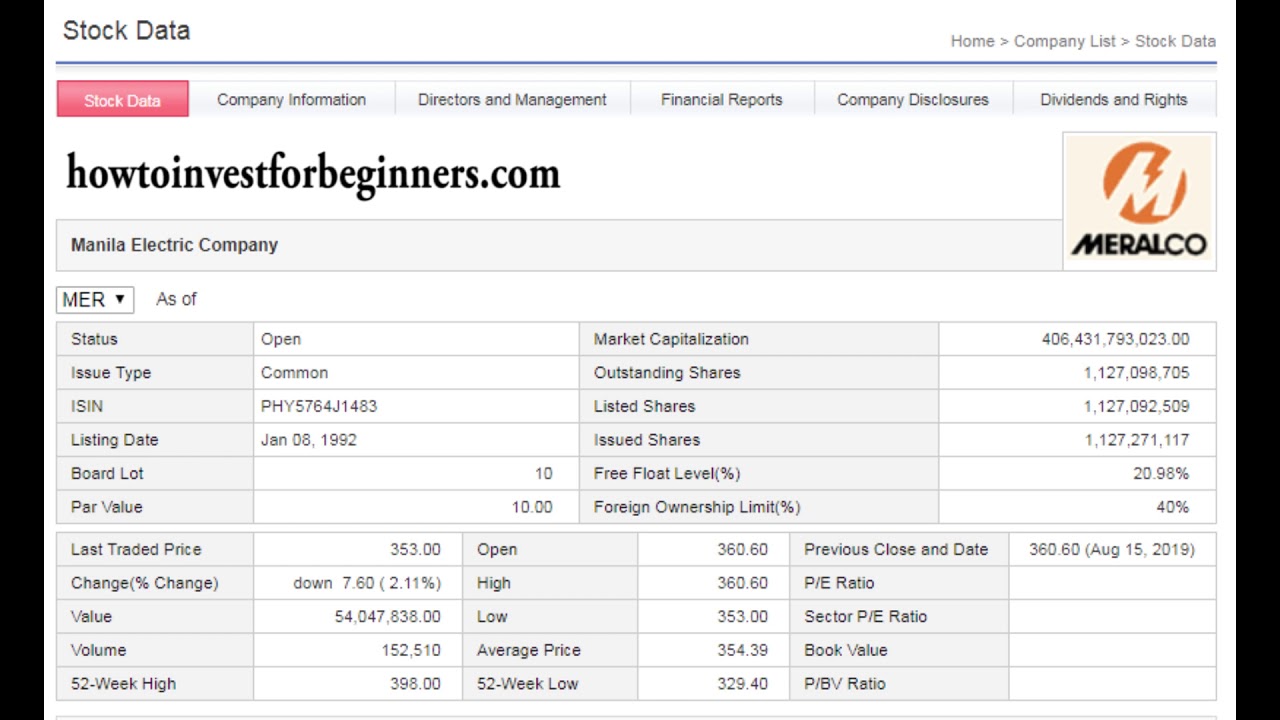Select ISIN value PHY5764J1483
This screenshot has width=1280, height=720.
pos(319,406)
